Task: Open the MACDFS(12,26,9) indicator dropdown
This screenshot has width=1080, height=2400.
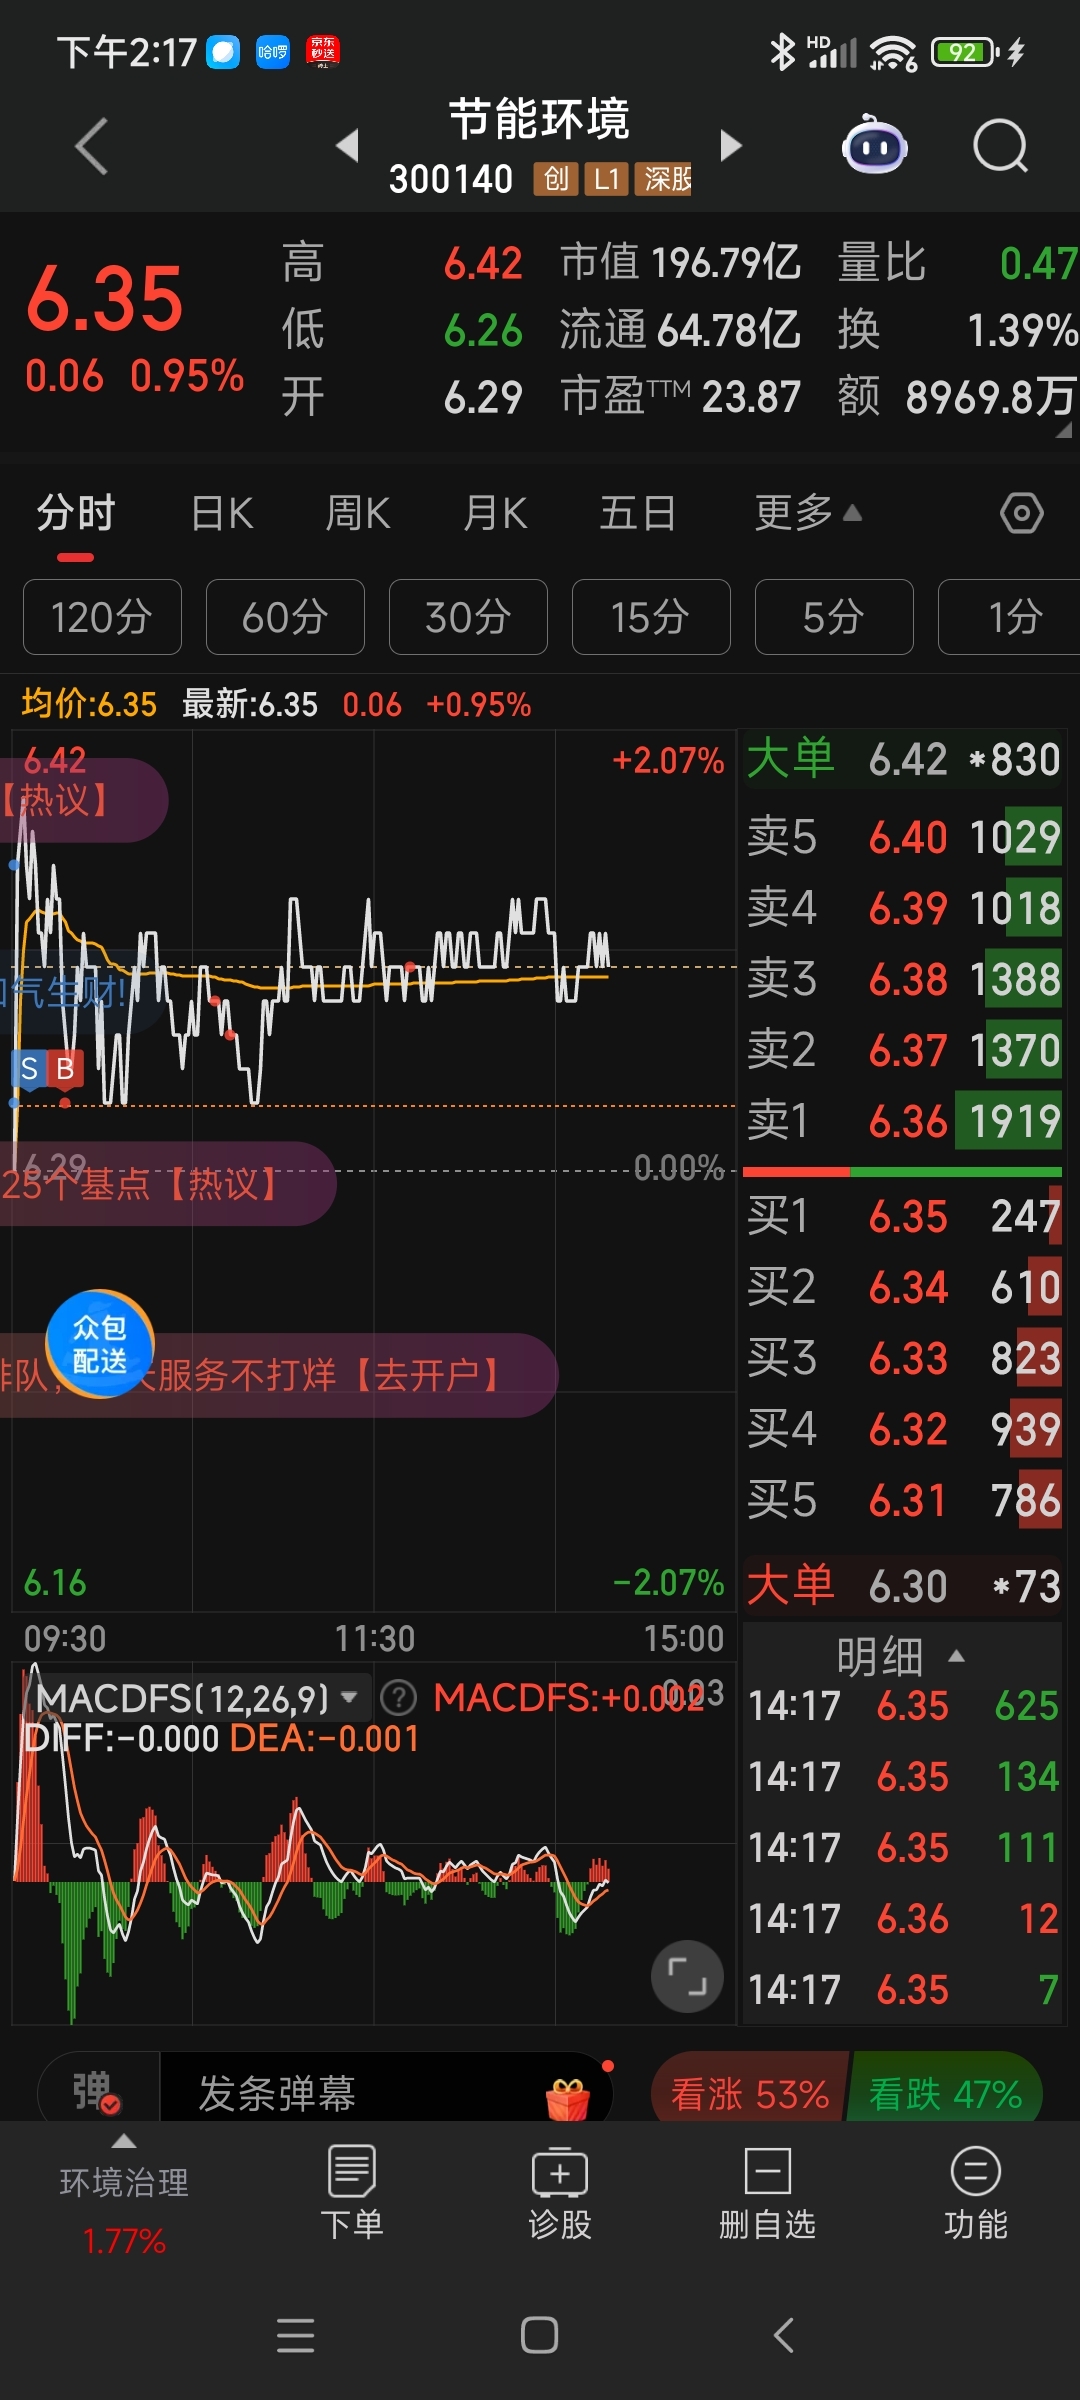Action: [x=196, y=1698]
